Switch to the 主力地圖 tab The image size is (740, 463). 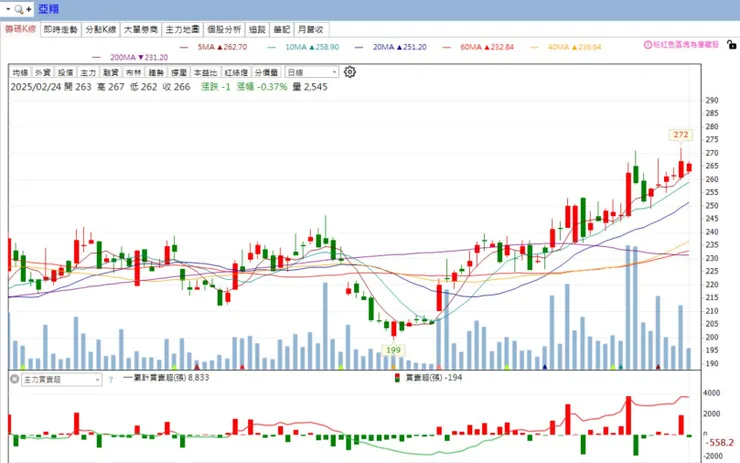(183, 29)
